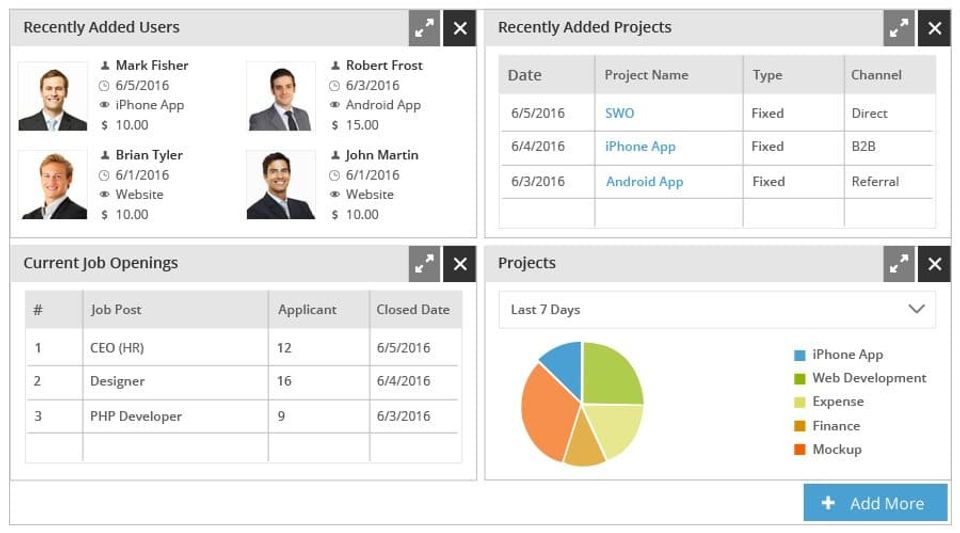This screenshot has width=960, height=533.
Task: Close the Projects chart panel
Action: (935, 264)
